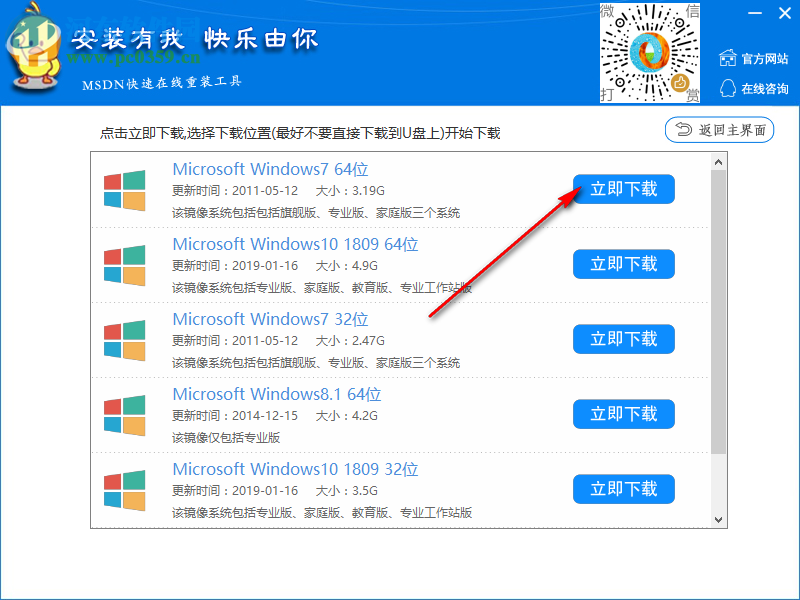Click the WeChat QR code image
The width and height of the screenshot is (800, 600).
[x=649, y=52]
